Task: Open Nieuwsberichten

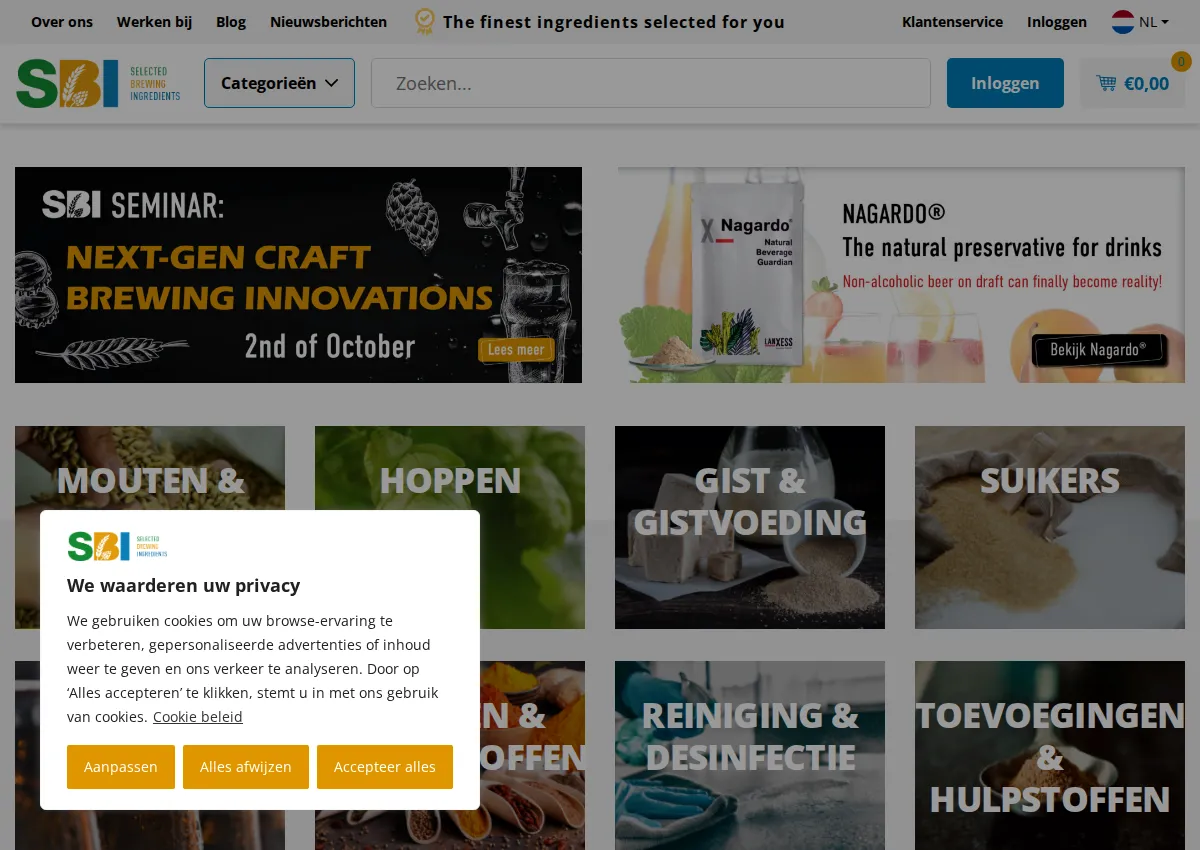Action: click(x=328, y=22)
